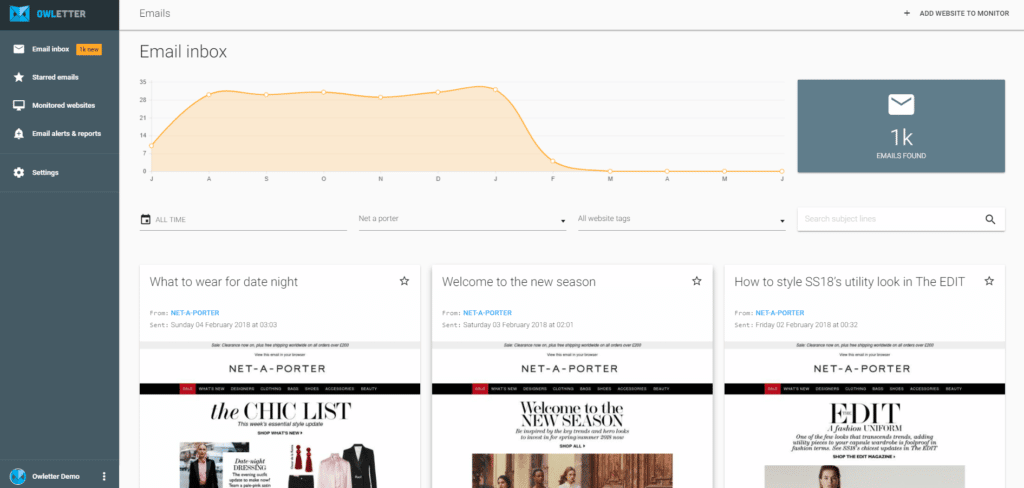Click the search magnifier icon

click(990, 219)
